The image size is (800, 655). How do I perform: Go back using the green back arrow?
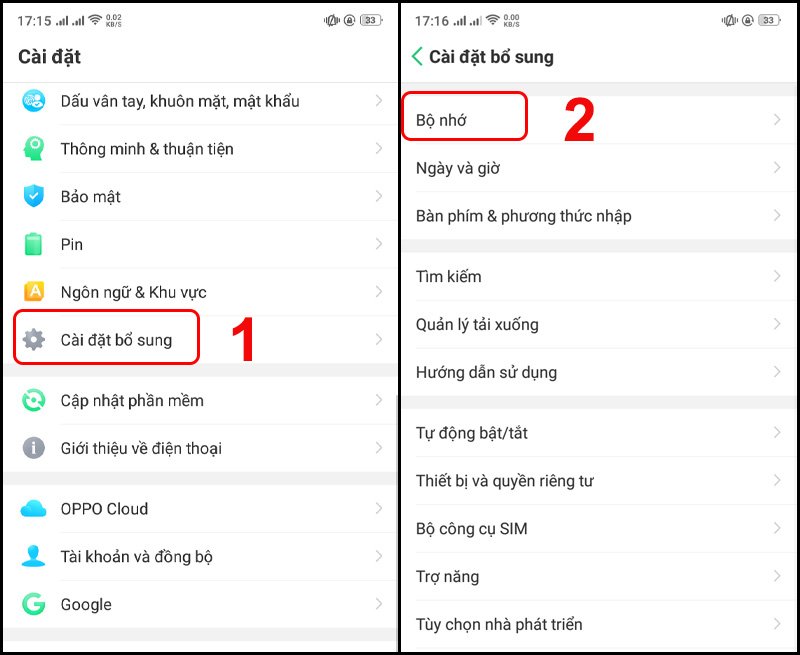pyautogui.click(x=417, y=56)
